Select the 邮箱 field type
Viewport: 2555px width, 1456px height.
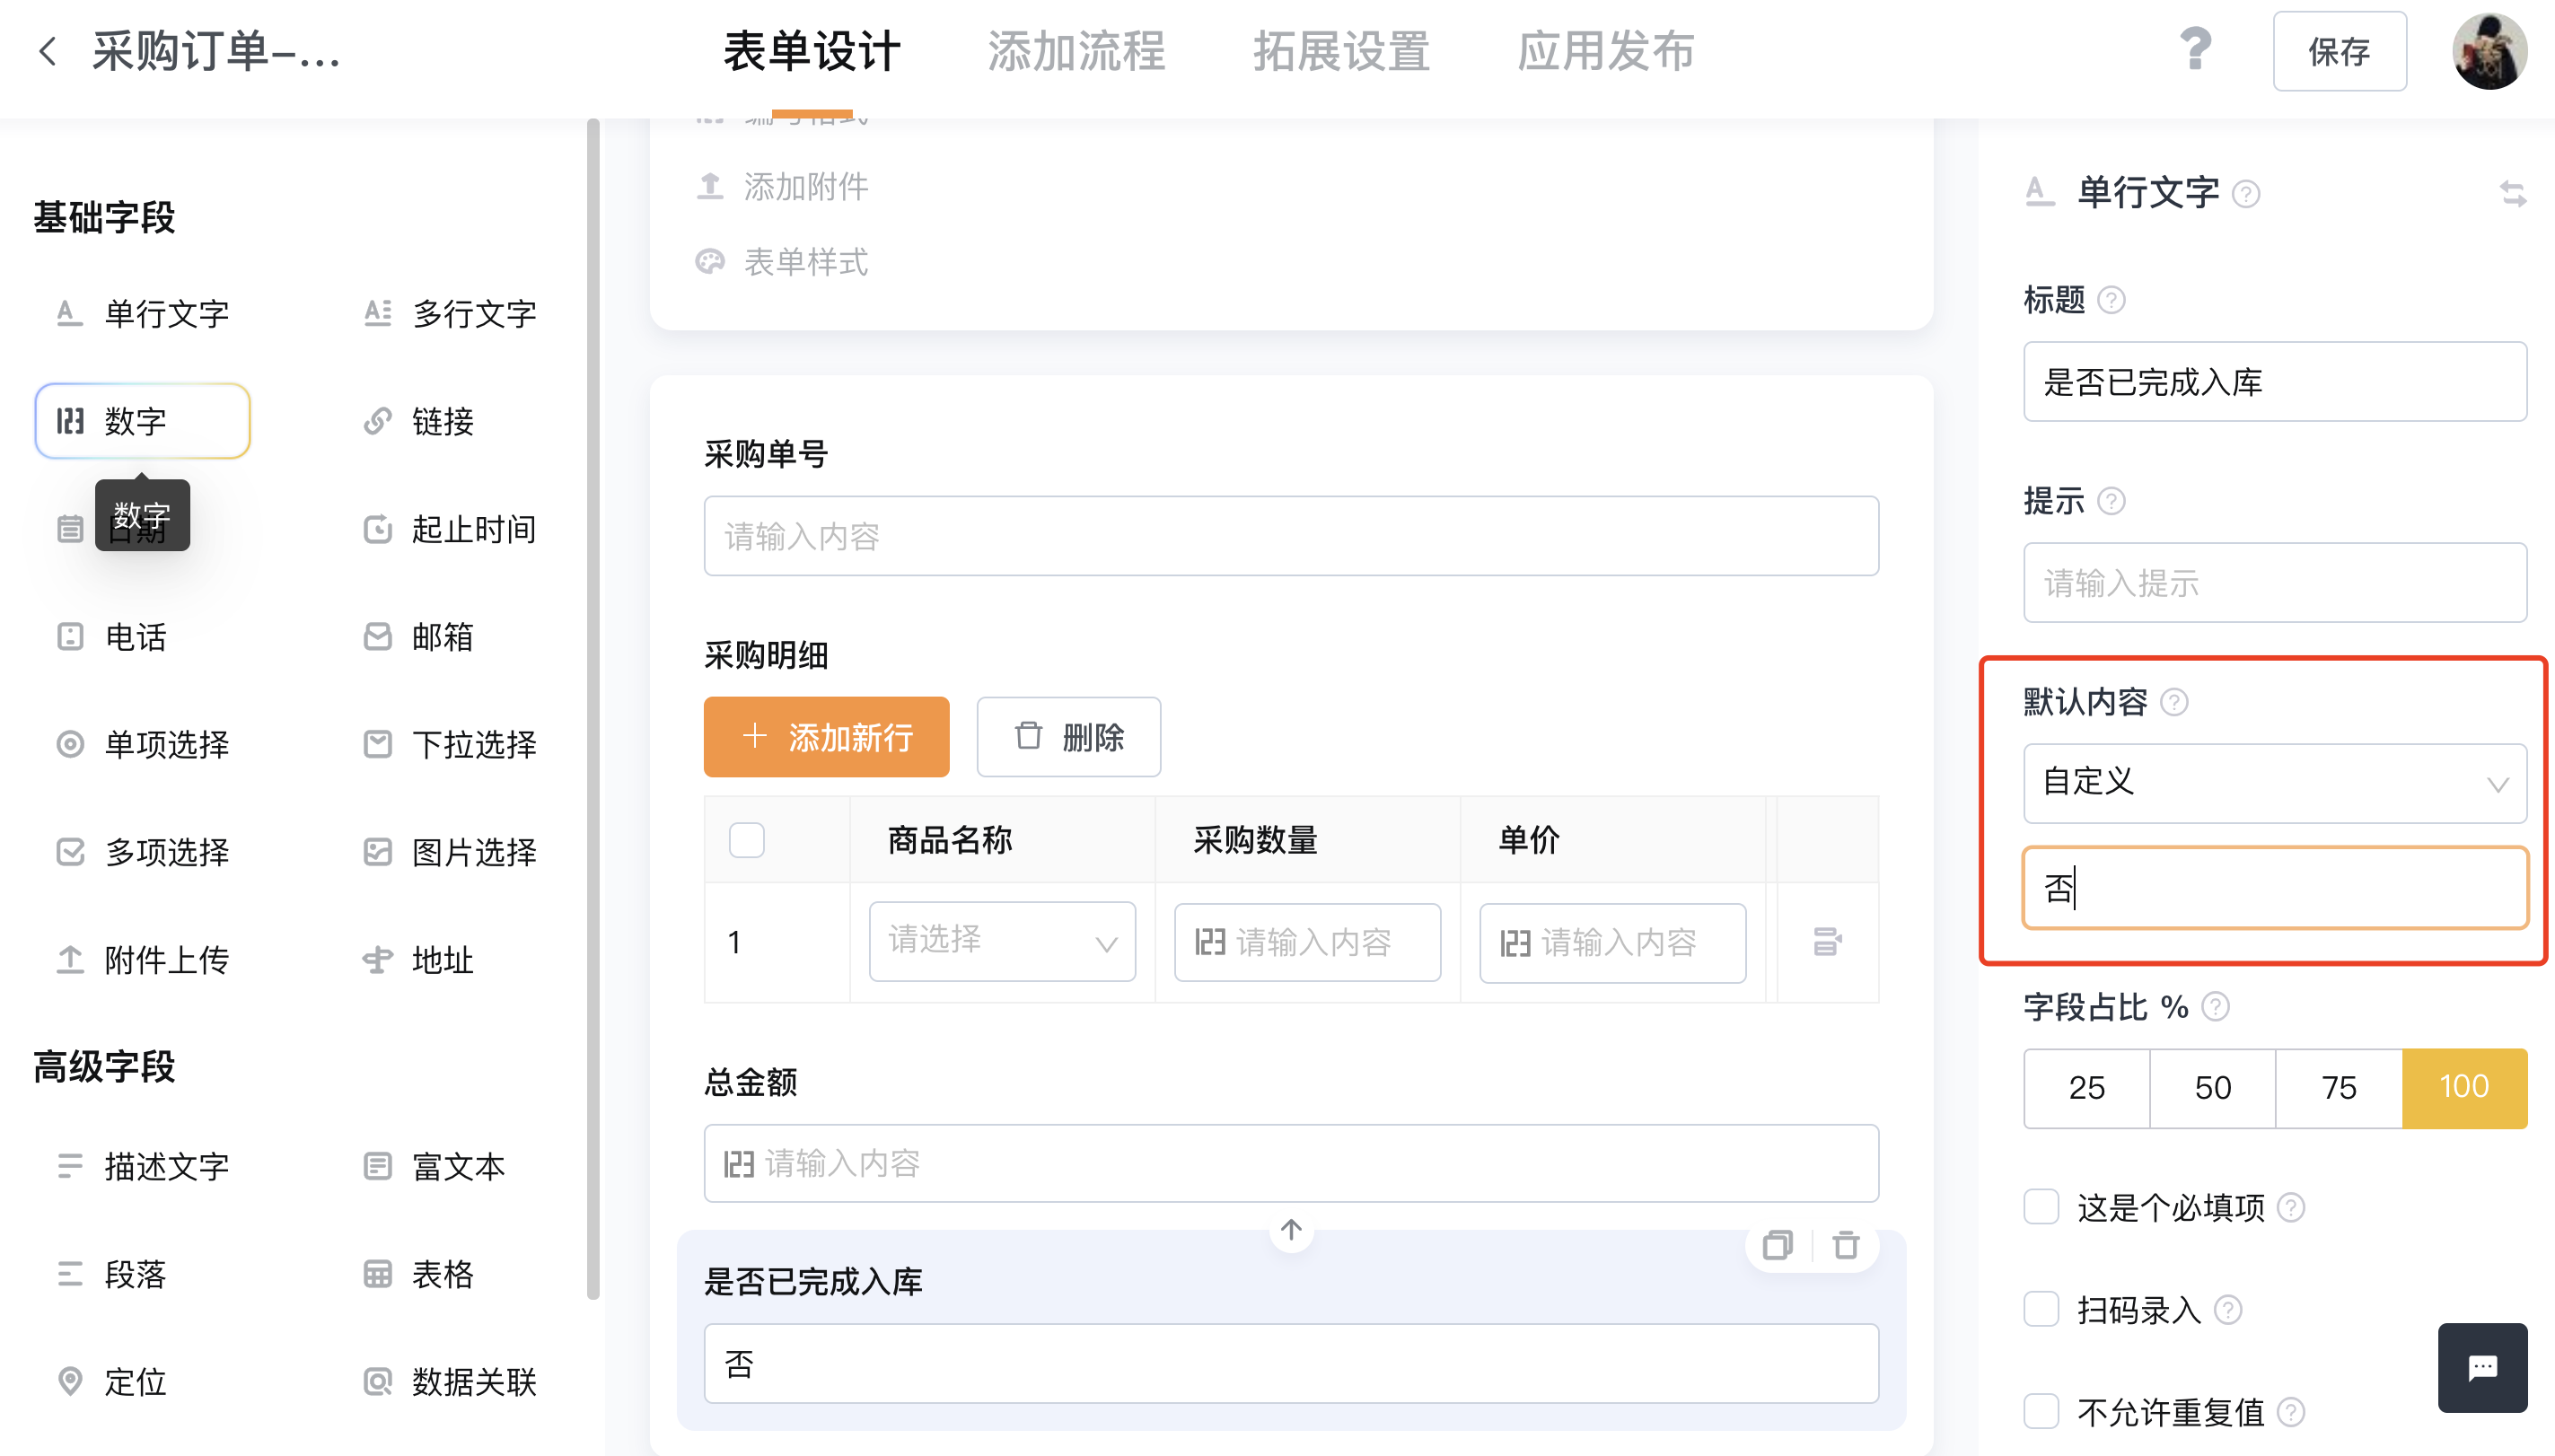click(x=449, y=637)
